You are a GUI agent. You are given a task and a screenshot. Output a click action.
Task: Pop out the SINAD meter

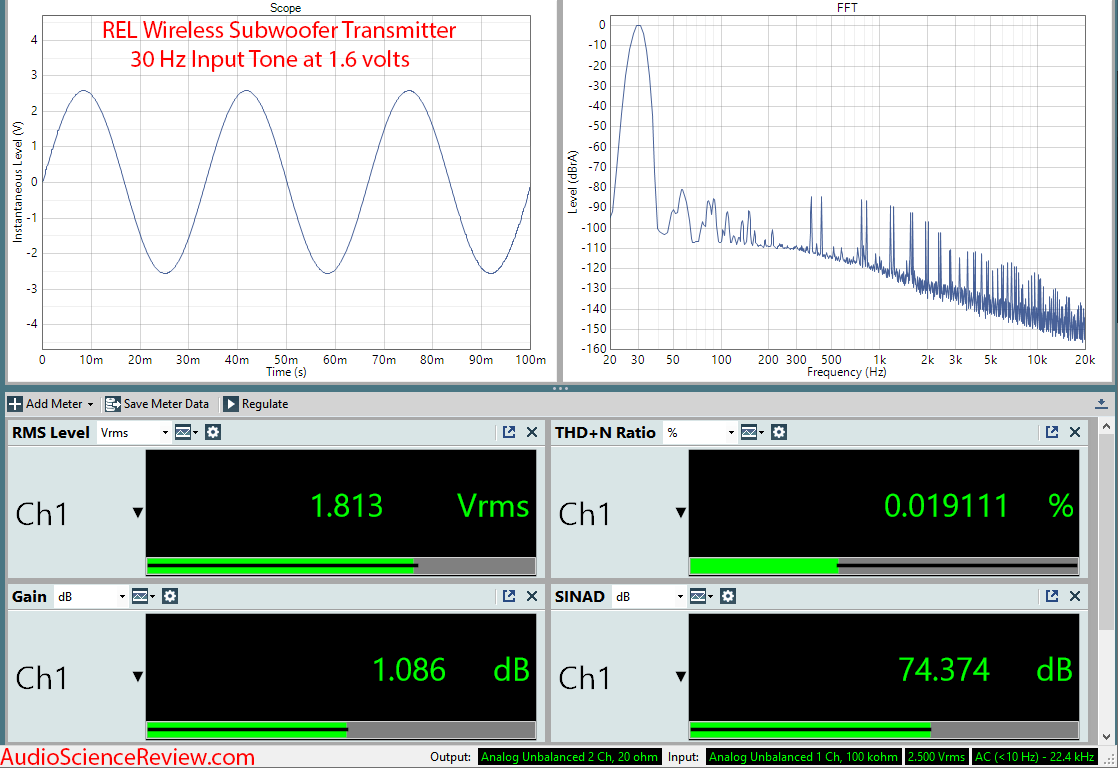(1052, 596)
